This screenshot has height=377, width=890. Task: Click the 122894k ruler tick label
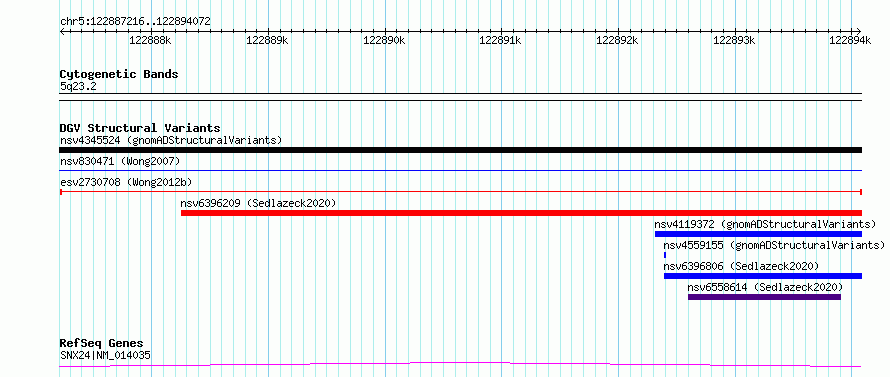click(x=850, y=40)
